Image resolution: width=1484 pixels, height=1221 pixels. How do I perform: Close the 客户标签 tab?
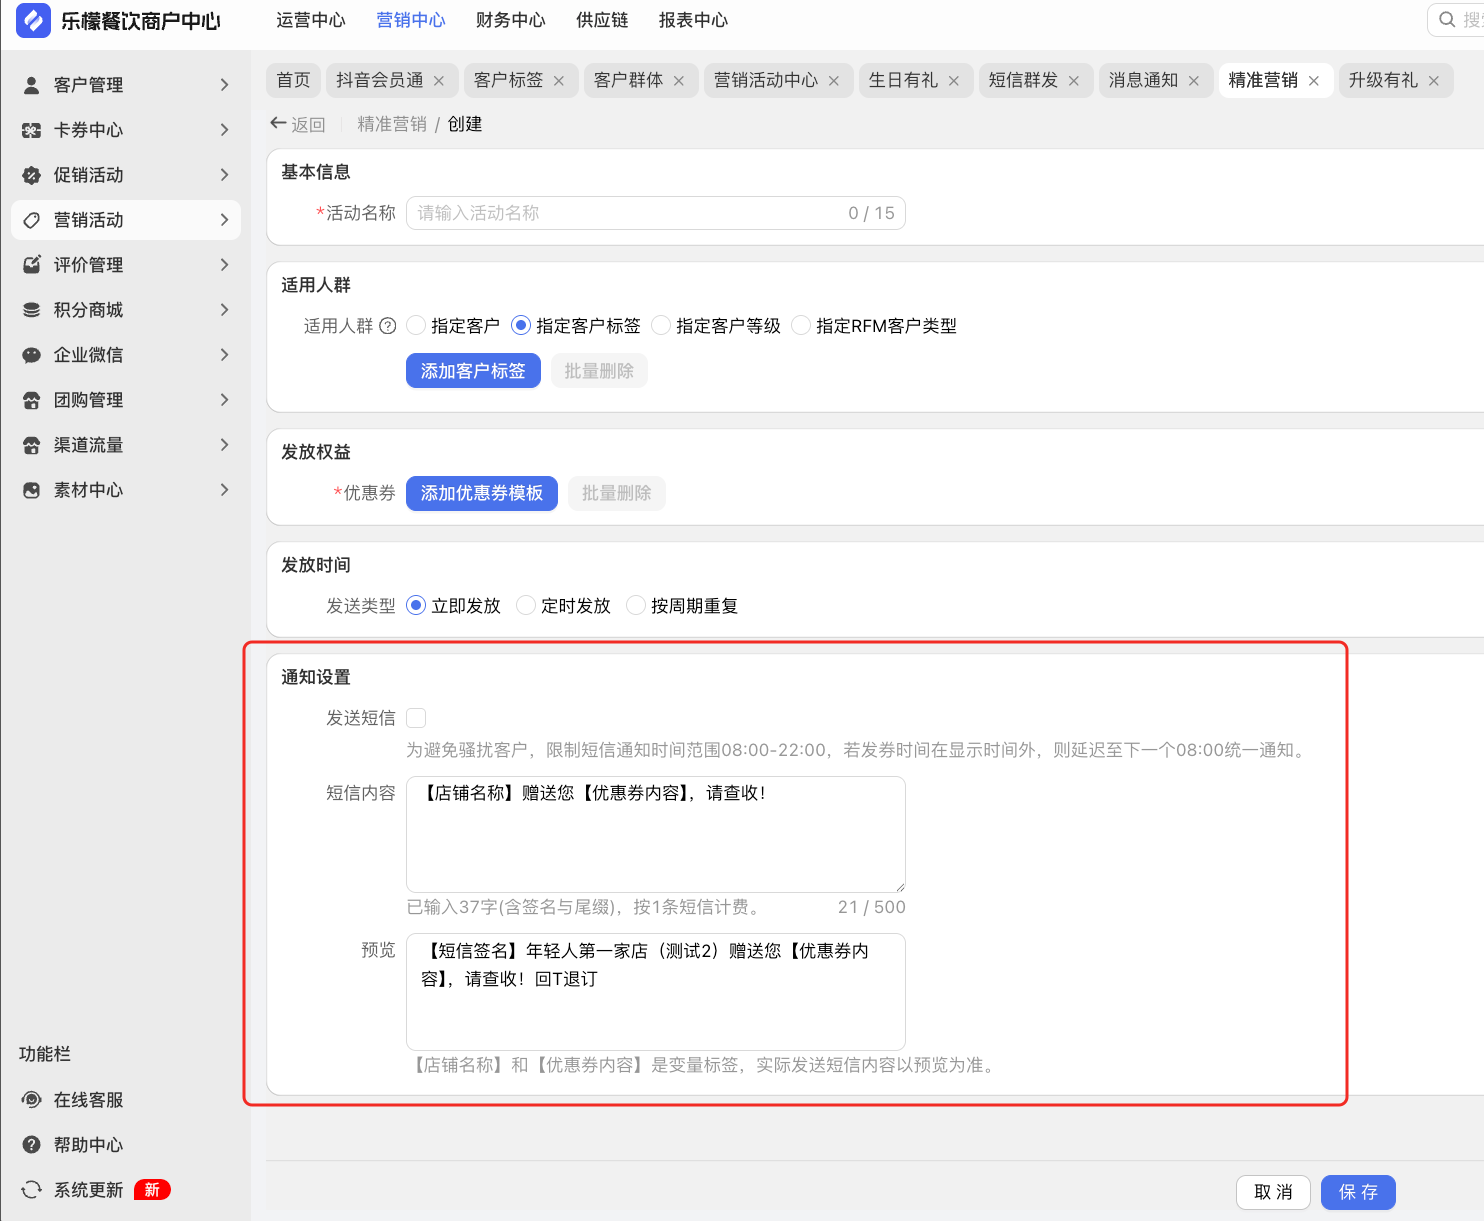[x=559, y=81]
